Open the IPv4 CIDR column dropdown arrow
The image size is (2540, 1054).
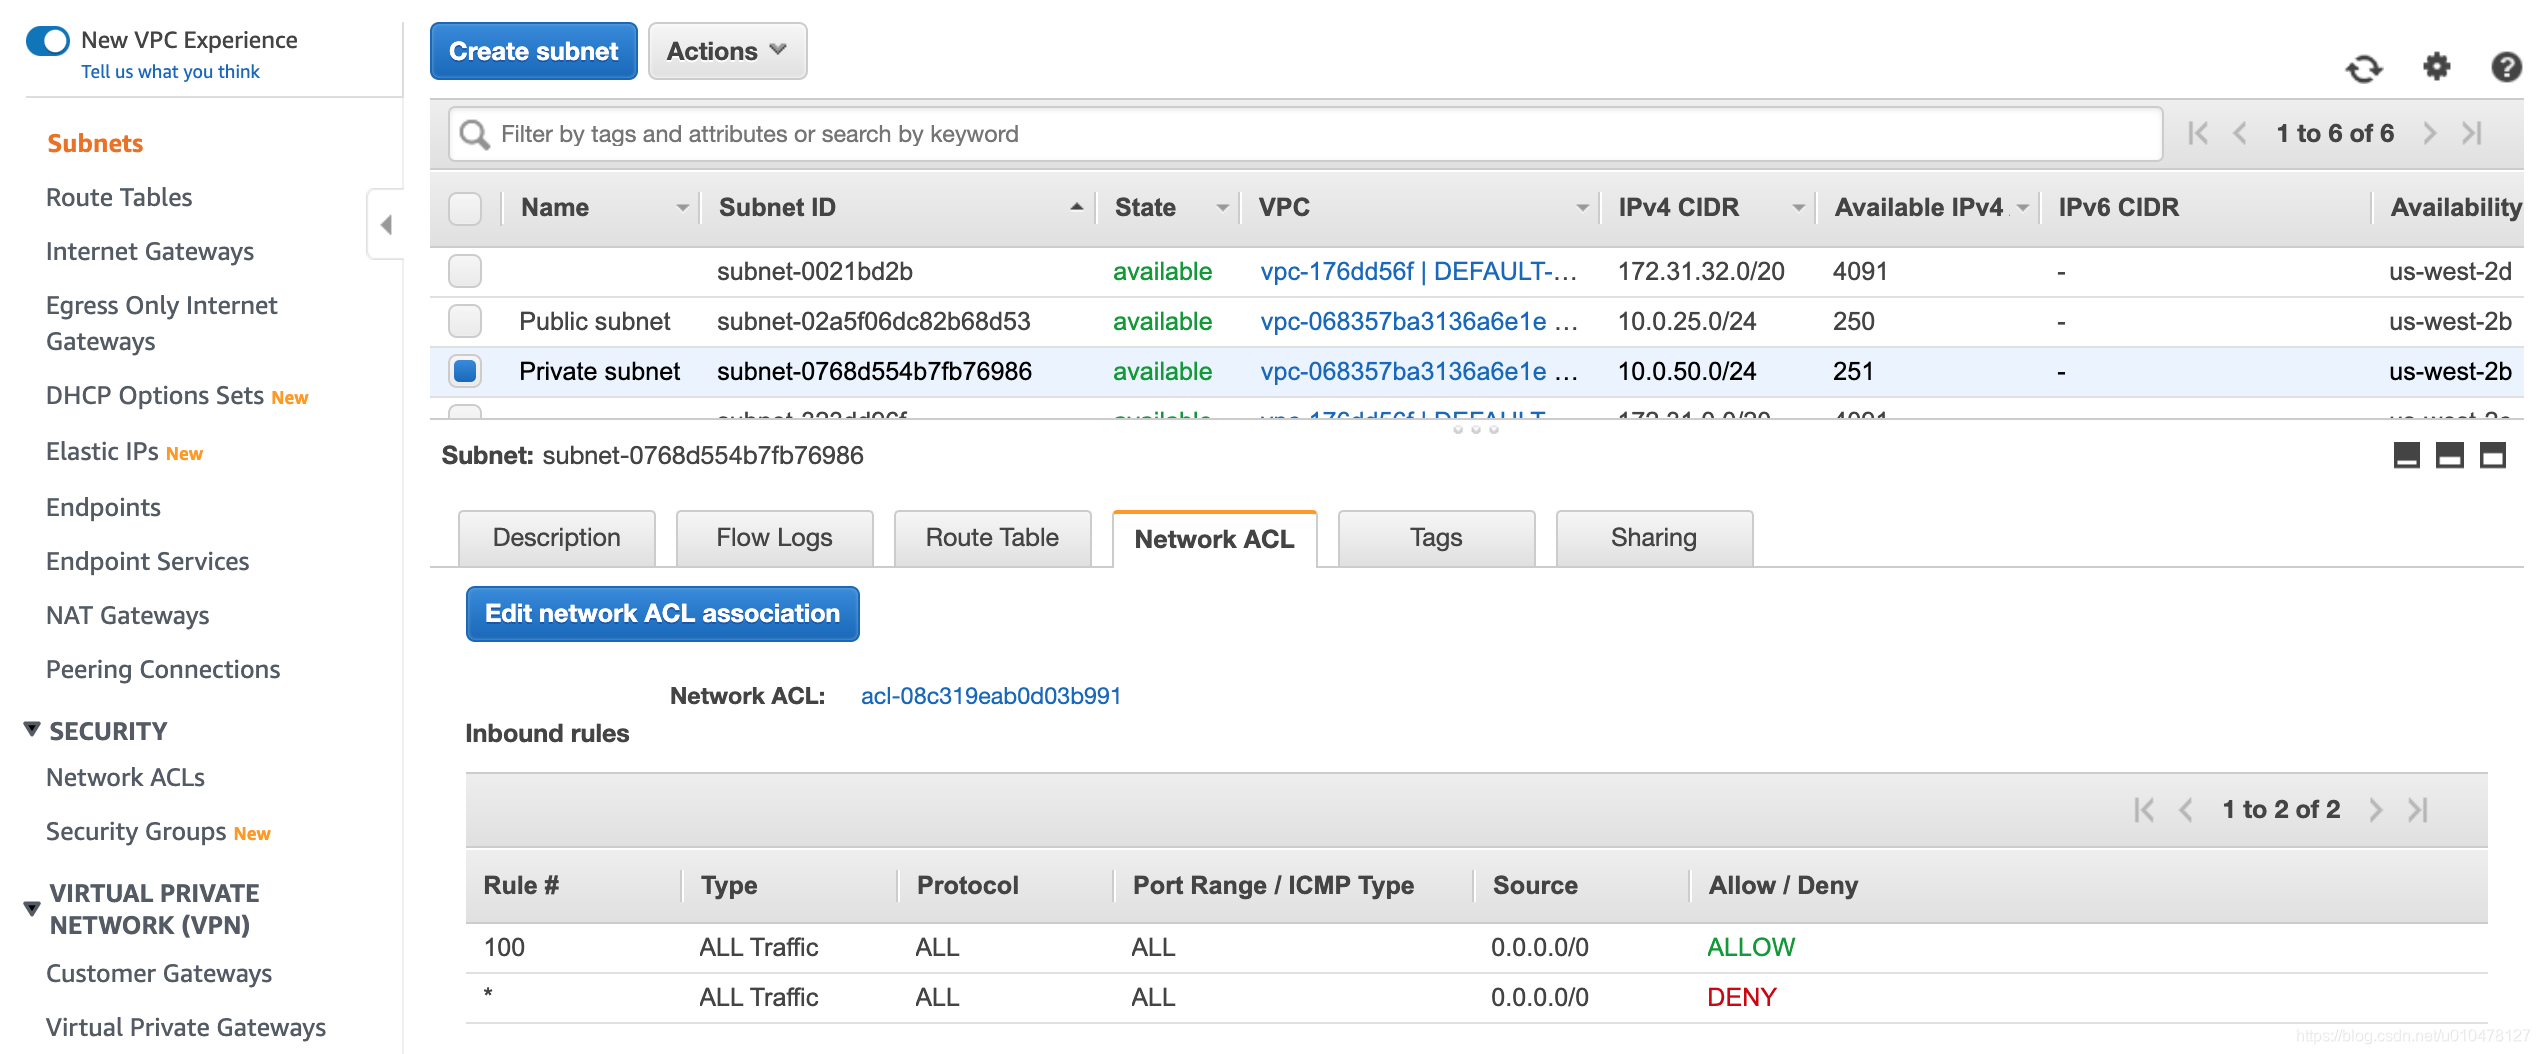point(1798,208)
